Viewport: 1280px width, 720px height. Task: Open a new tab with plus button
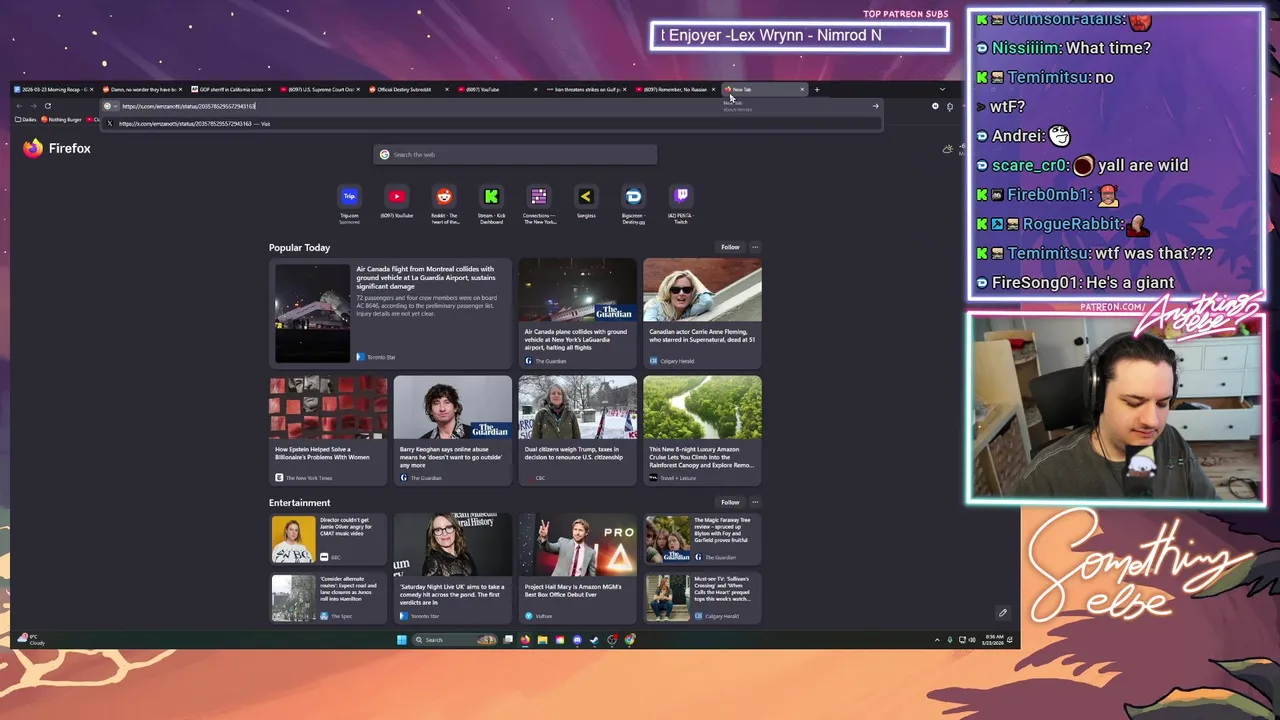pyautogui.click(x=816, y=90)
